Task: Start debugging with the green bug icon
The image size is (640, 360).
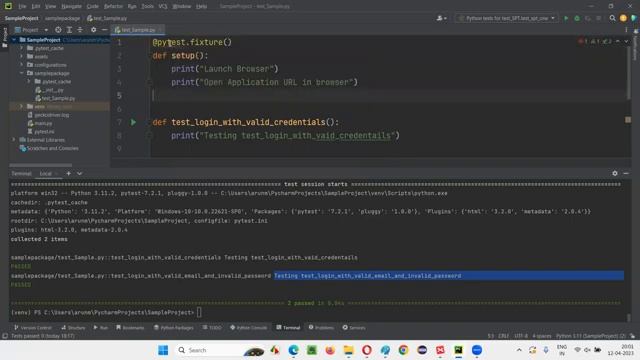Action: (577, 18)
